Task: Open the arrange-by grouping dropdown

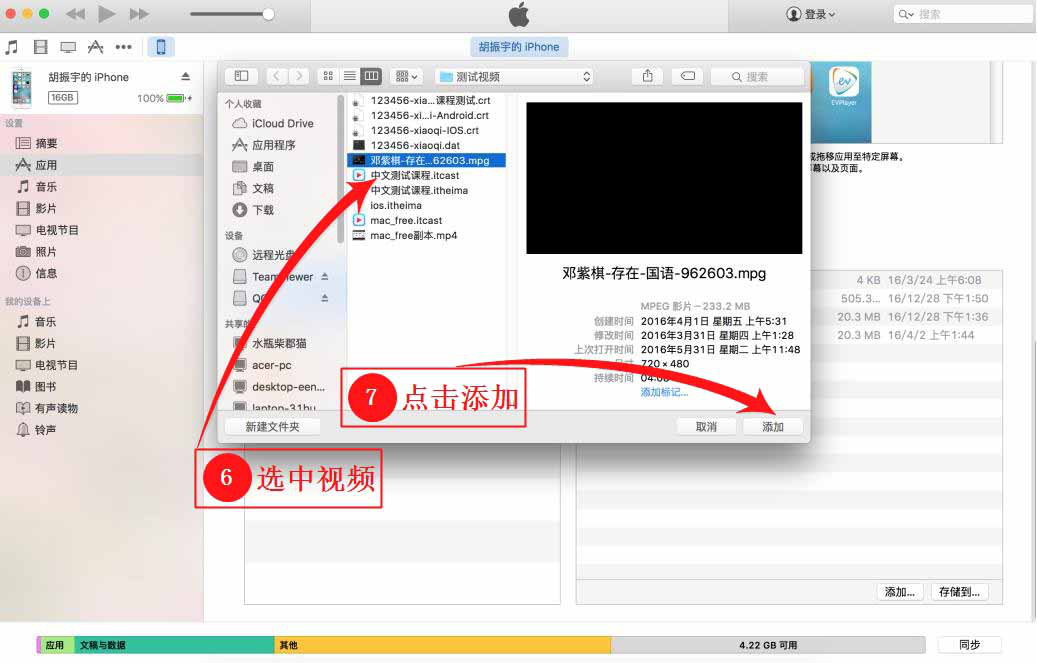Action: 407,76
